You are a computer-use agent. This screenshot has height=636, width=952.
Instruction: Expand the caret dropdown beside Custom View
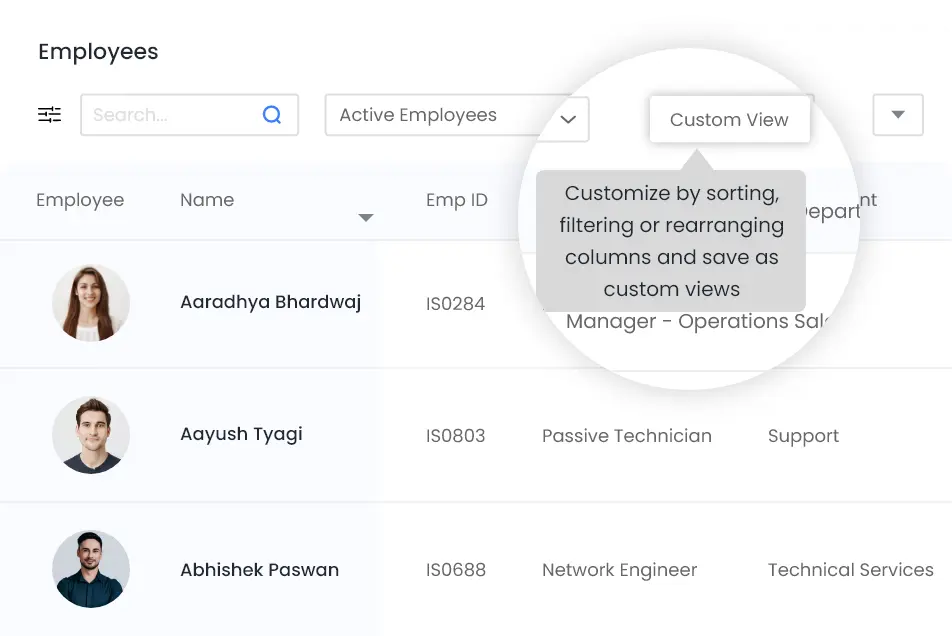tap(897, 115)
